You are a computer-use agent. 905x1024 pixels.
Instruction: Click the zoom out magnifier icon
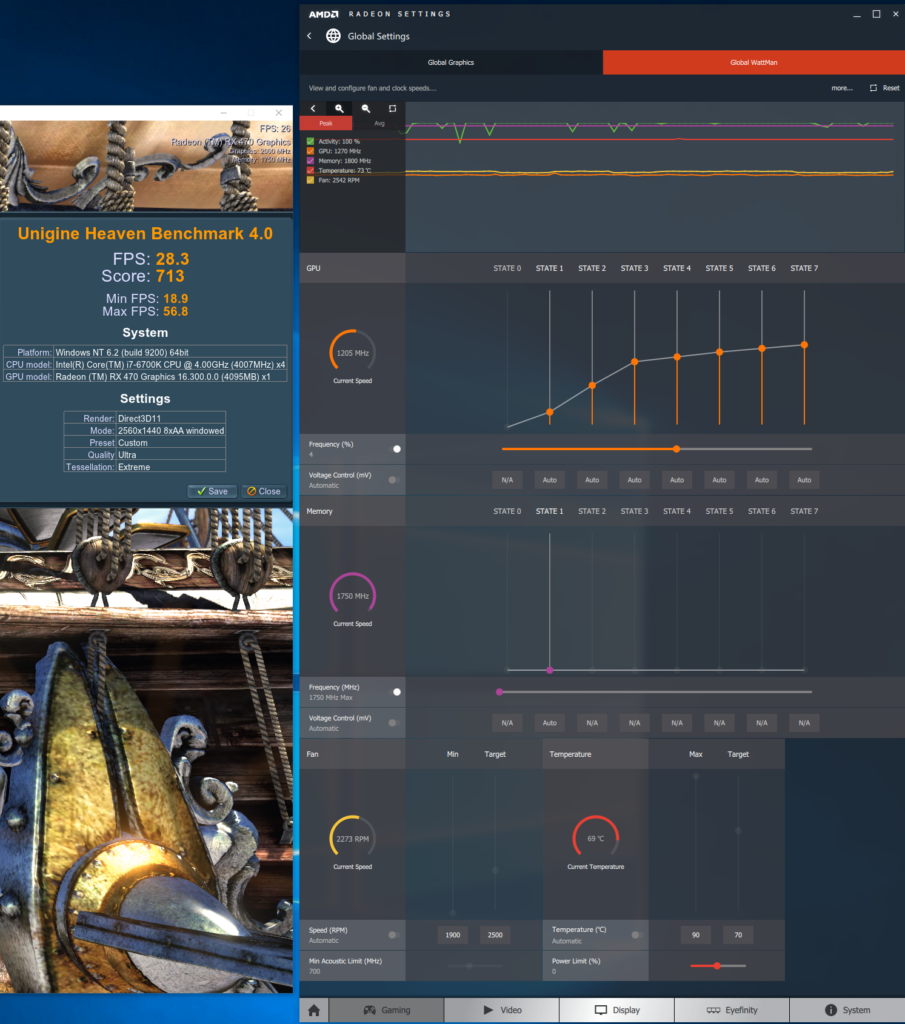pyautogui.click(x=366, y=108)
